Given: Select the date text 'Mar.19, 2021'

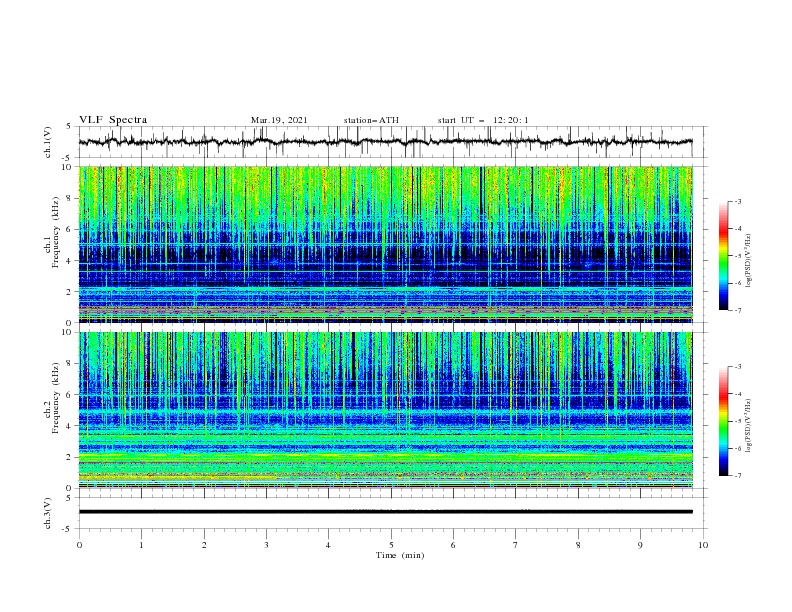Looking at the screenshot, I should coord(279,120).
